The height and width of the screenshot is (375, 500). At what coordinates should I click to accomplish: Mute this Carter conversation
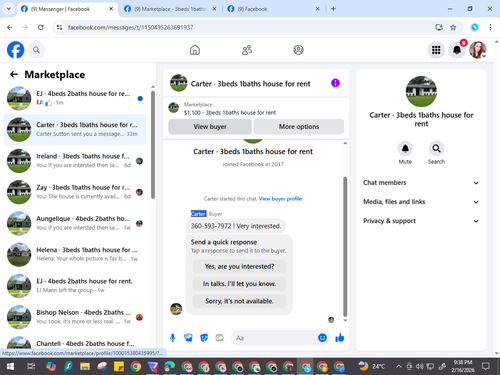click(x=405, y=149)
